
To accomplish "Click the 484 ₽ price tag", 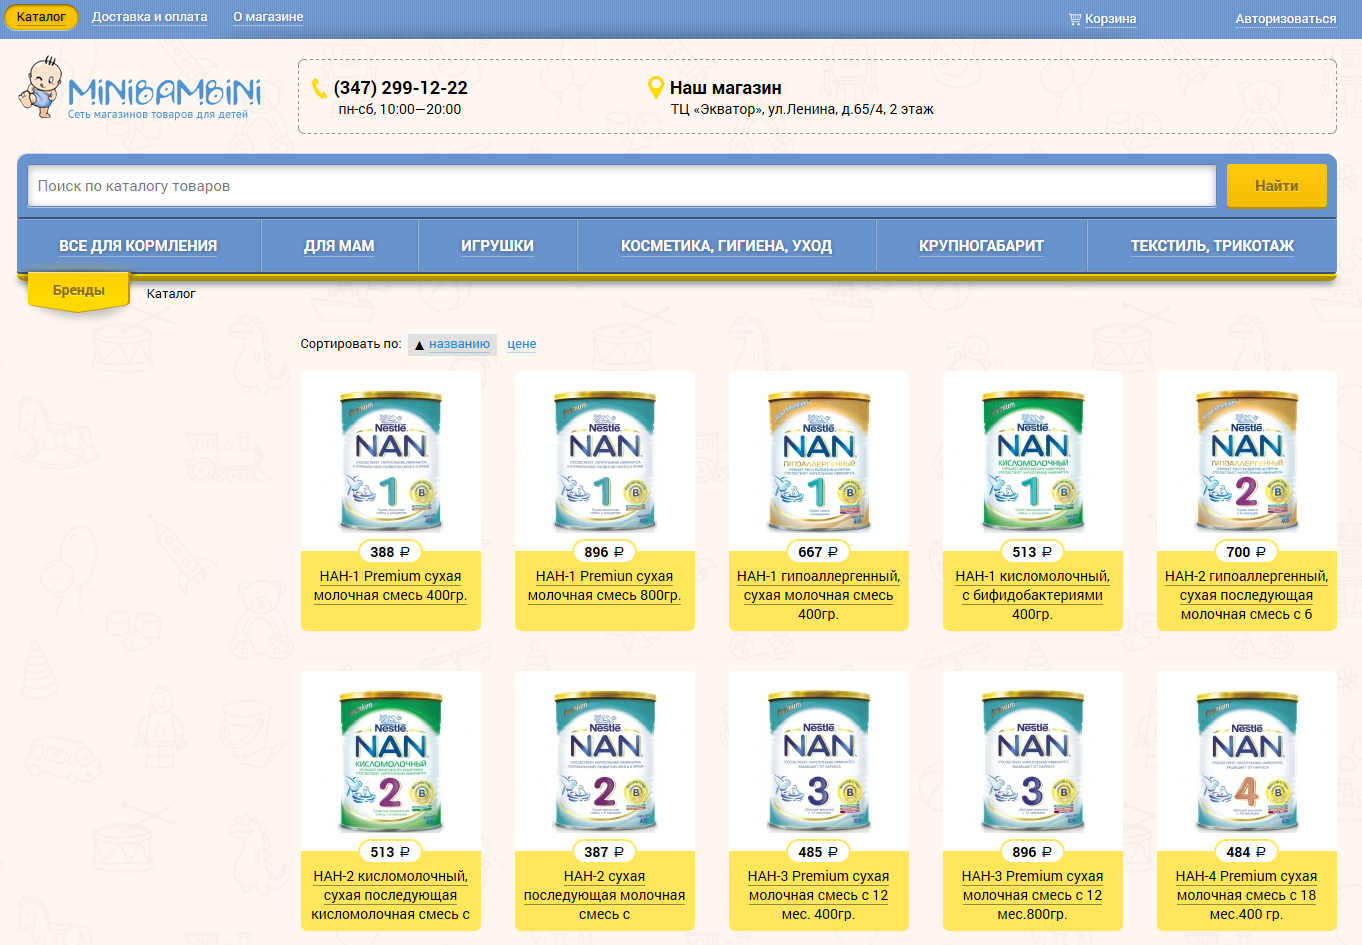I will 1246,852.
